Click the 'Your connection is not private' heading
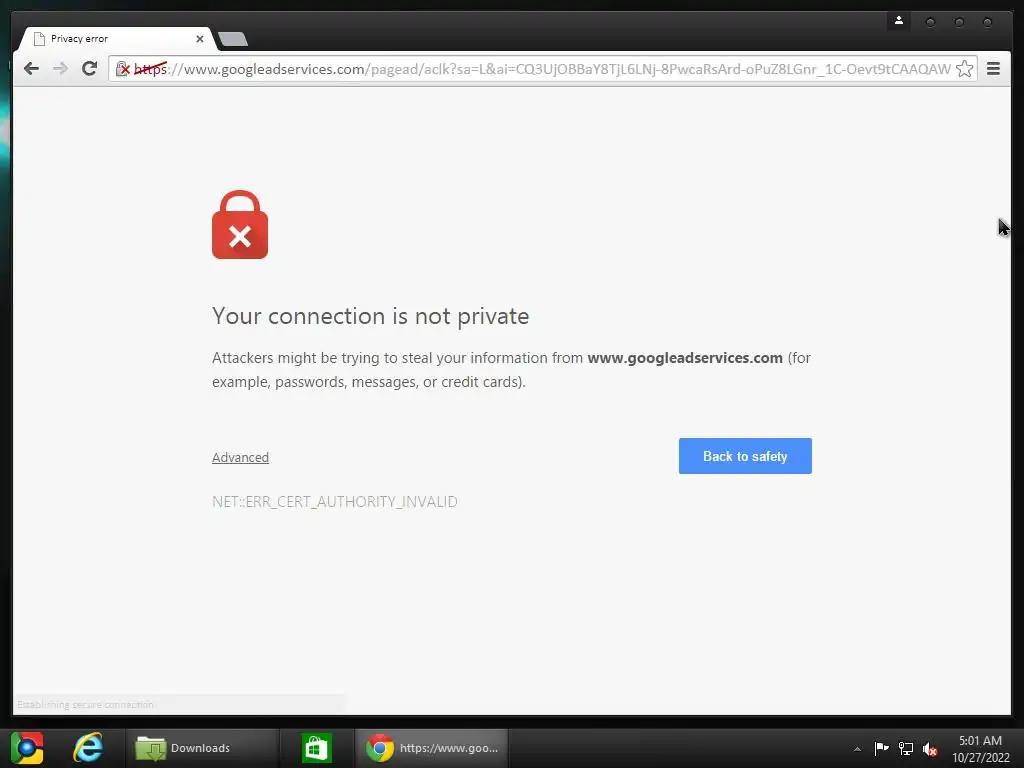 point(370,316)
